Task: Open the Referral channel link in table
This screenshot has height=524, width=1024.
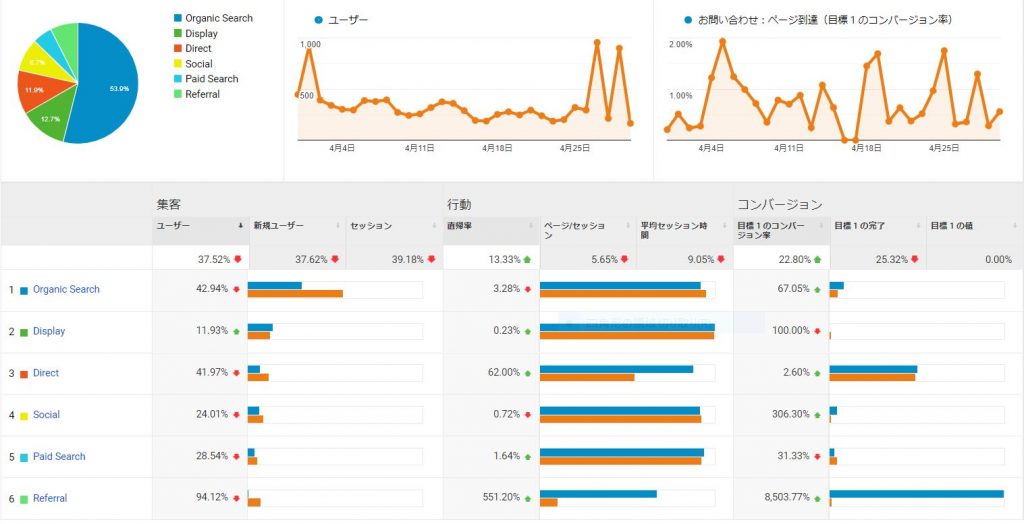Action: click(50, 498)
